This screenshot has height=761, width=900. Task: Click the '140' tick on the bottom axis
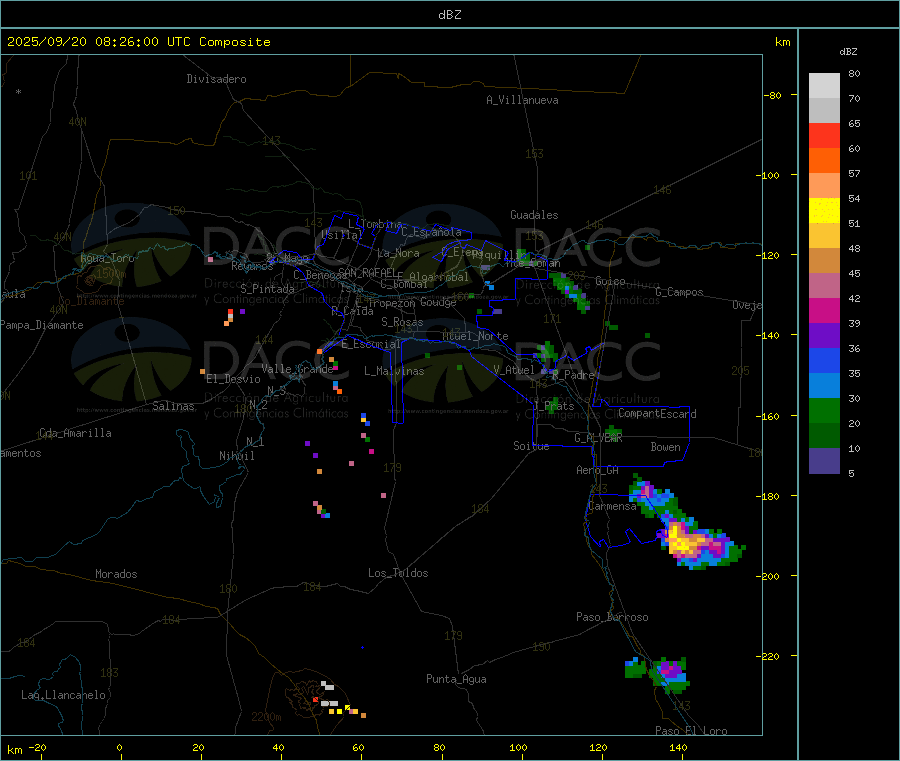point(678,747)
